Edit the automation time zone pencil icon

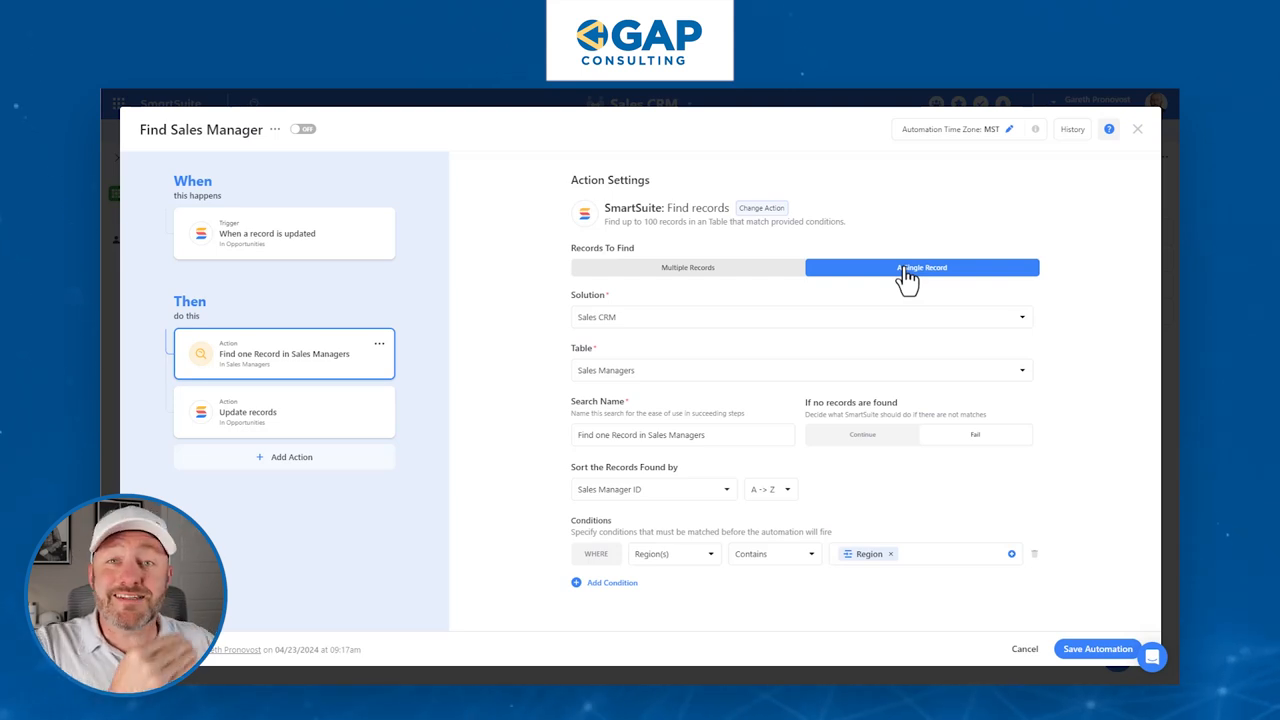point(1009,129)
